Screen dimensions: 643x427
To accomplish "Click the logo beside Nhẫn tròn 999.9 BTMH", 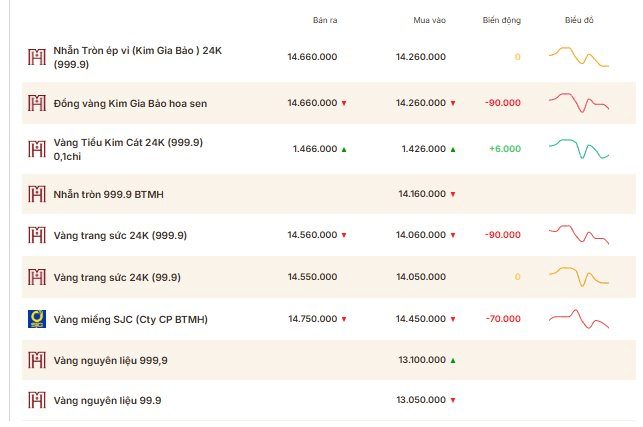I will [x=37, y=194].
